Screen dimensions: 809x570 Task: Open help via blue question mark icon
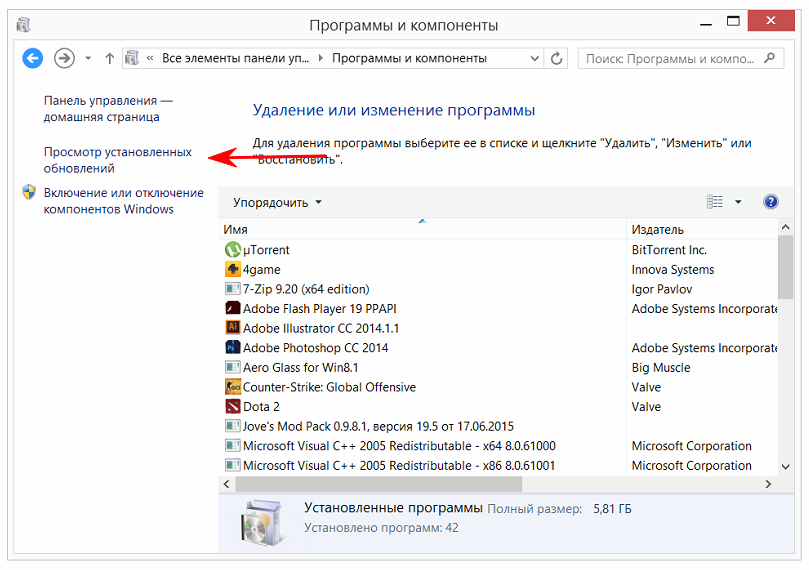point(770,202)
